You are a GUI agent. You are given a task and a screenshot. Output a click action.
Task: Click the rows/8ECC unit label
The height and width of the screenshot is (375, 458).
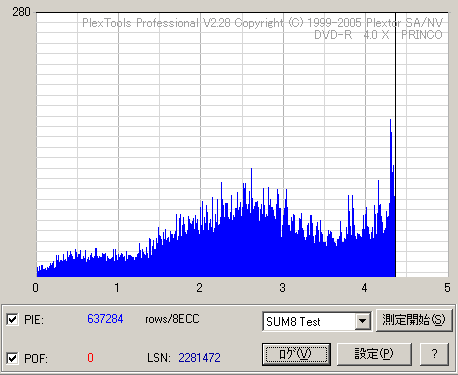coord(172,319)
